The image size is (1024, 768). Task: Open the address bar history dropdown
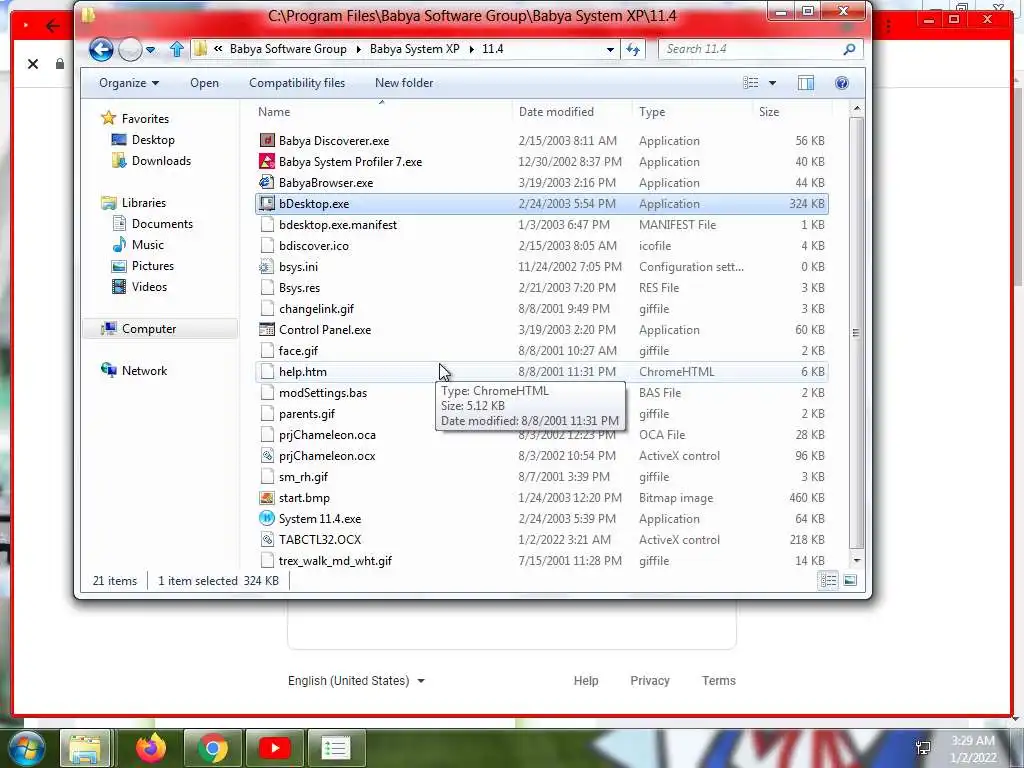(x=610, y=50)
